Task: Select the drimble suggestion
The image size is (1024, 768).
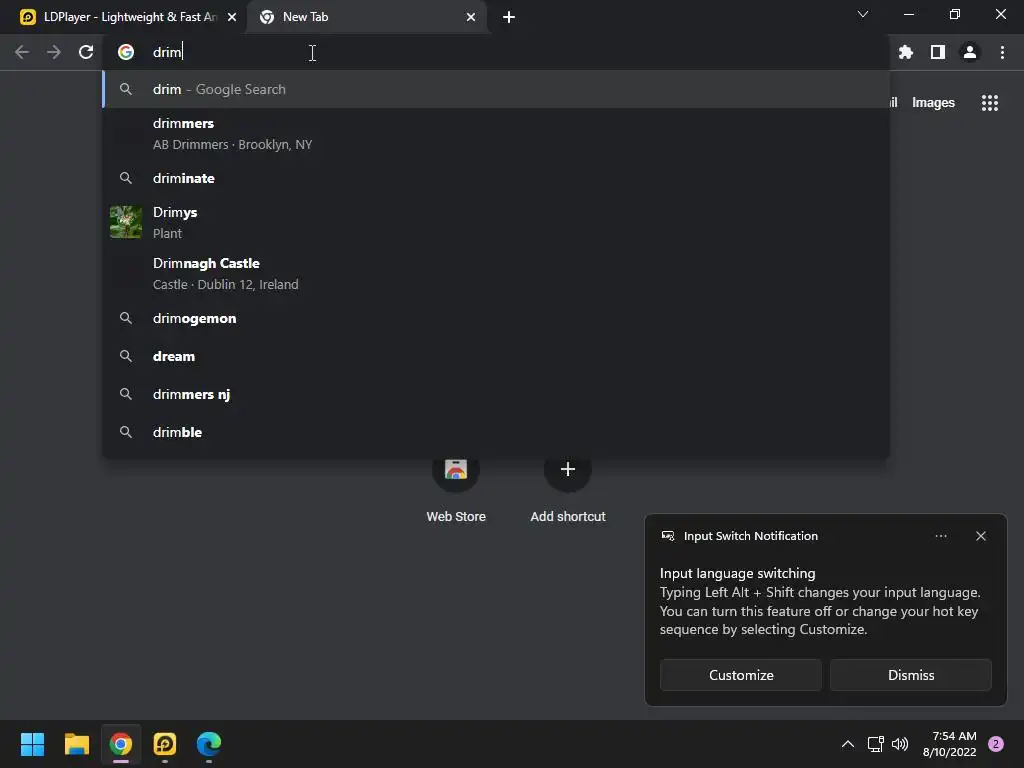Action: pyautogui.click(x=496, y=432)
